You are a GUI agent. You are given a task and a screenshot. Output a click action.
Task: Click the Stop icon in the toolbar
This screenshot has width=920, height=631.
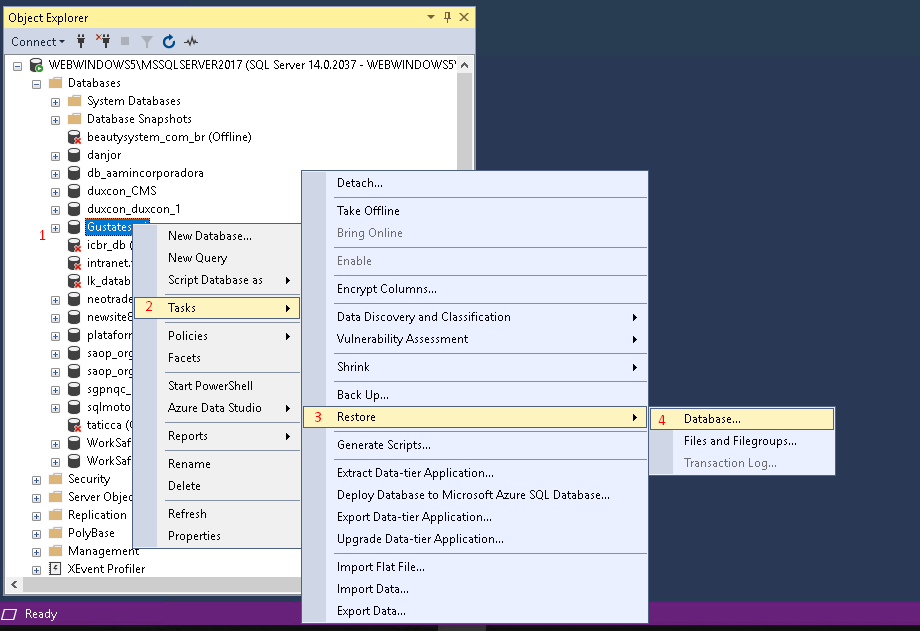point(125,42)
